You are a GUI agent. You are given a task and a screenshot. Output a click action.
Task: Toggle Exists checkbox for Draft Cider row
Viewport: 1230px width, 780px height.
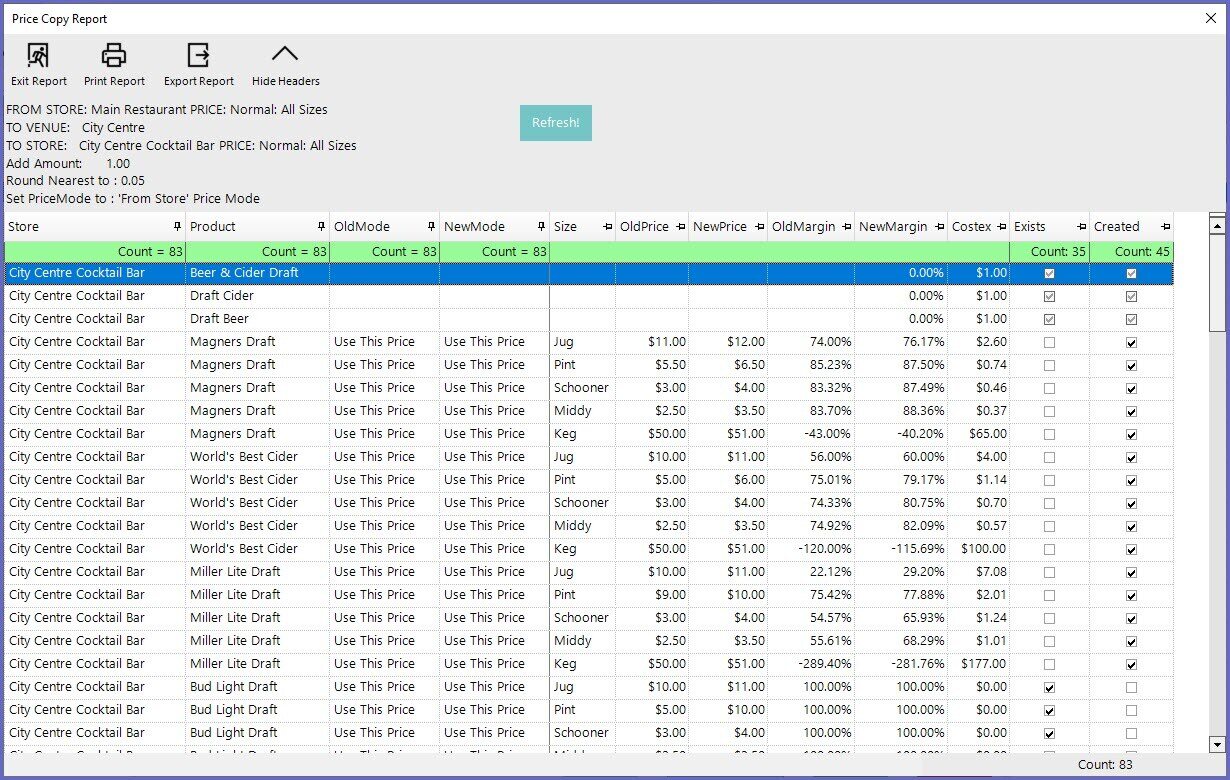coord(1049,296)
